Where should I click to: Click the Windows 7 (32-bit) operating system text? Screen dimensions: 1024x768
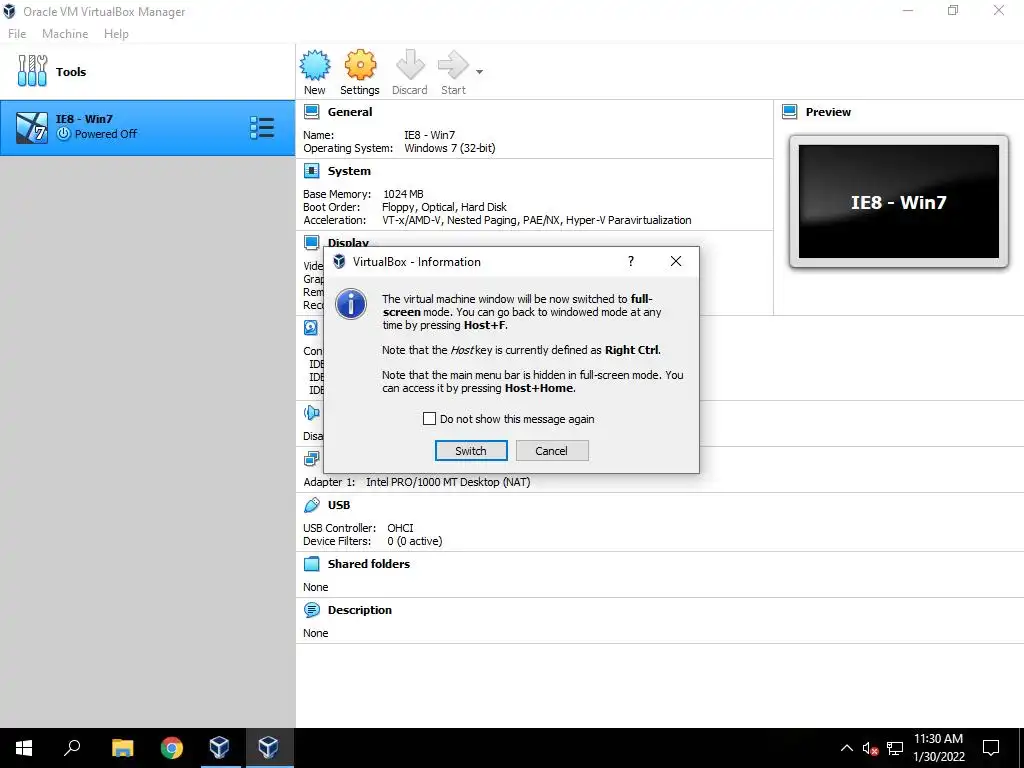pos(449,148)
